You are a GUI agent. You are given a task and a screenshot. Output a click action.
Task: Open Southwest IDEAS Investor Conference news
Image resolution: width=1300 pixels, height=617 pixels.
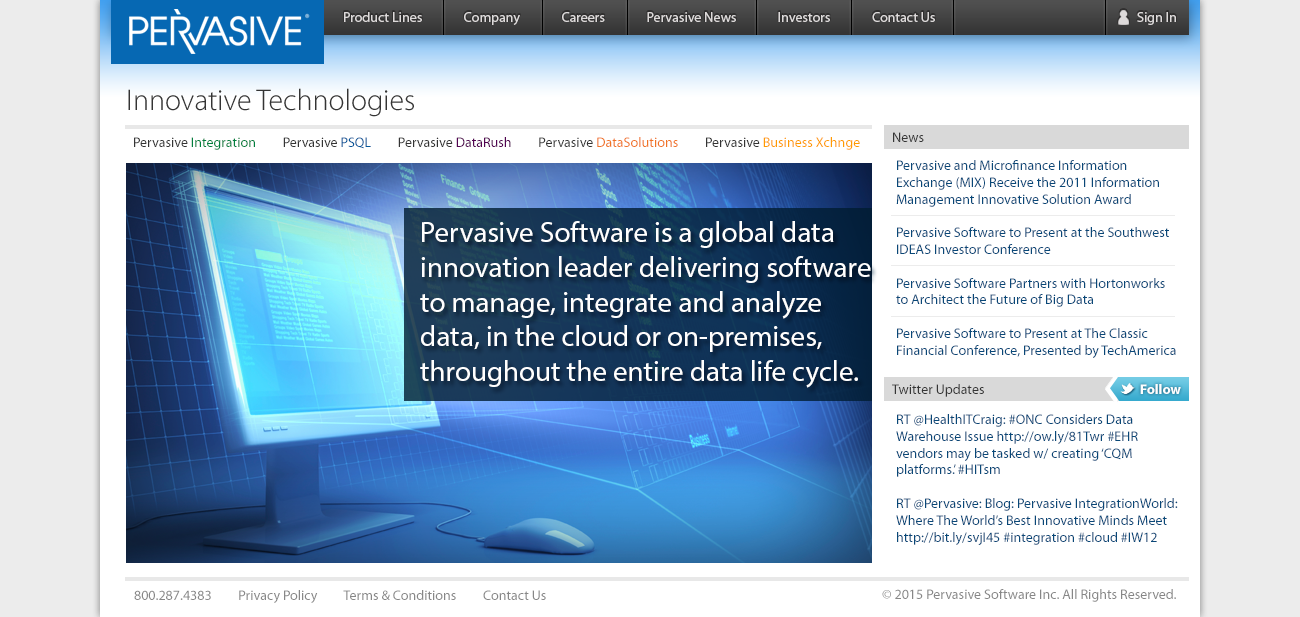pyautogui.click(x=1032, y=241)
